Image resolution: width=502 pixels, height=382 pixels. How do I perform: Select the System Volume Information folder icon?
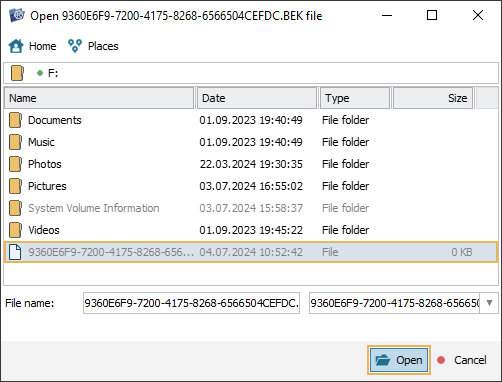(x=16, y=208)
